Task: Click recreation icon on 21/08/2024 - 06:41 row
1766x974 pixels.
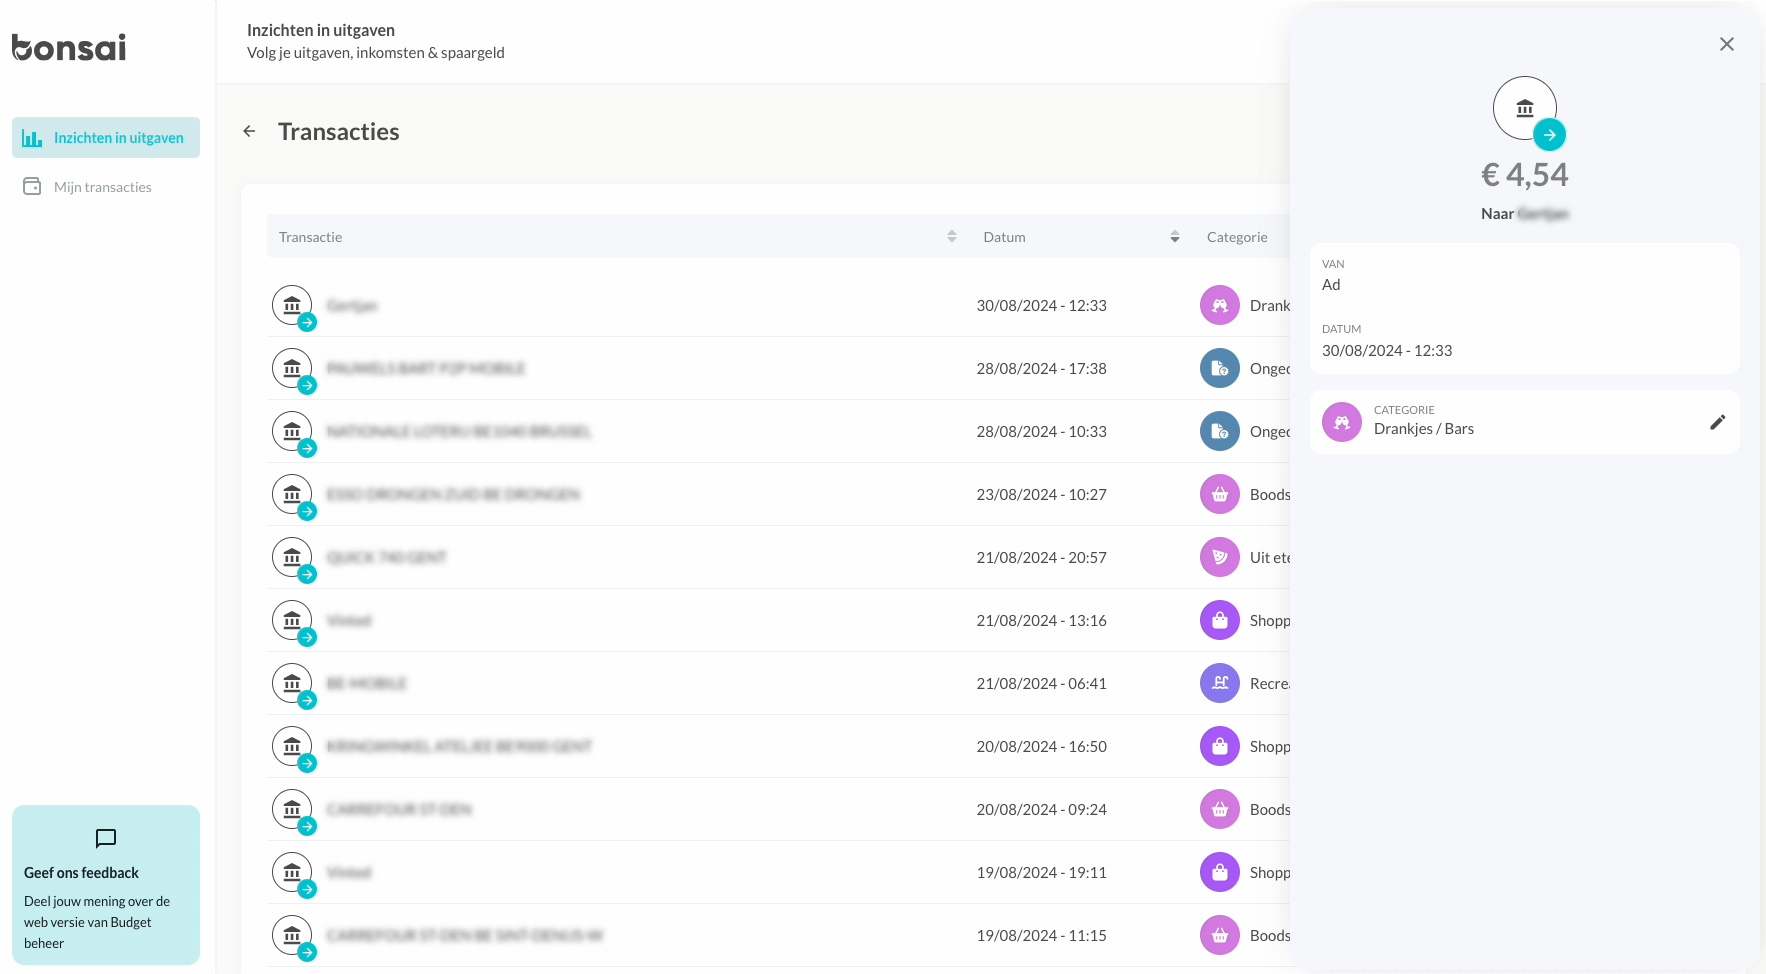Action: [1220, 684]
